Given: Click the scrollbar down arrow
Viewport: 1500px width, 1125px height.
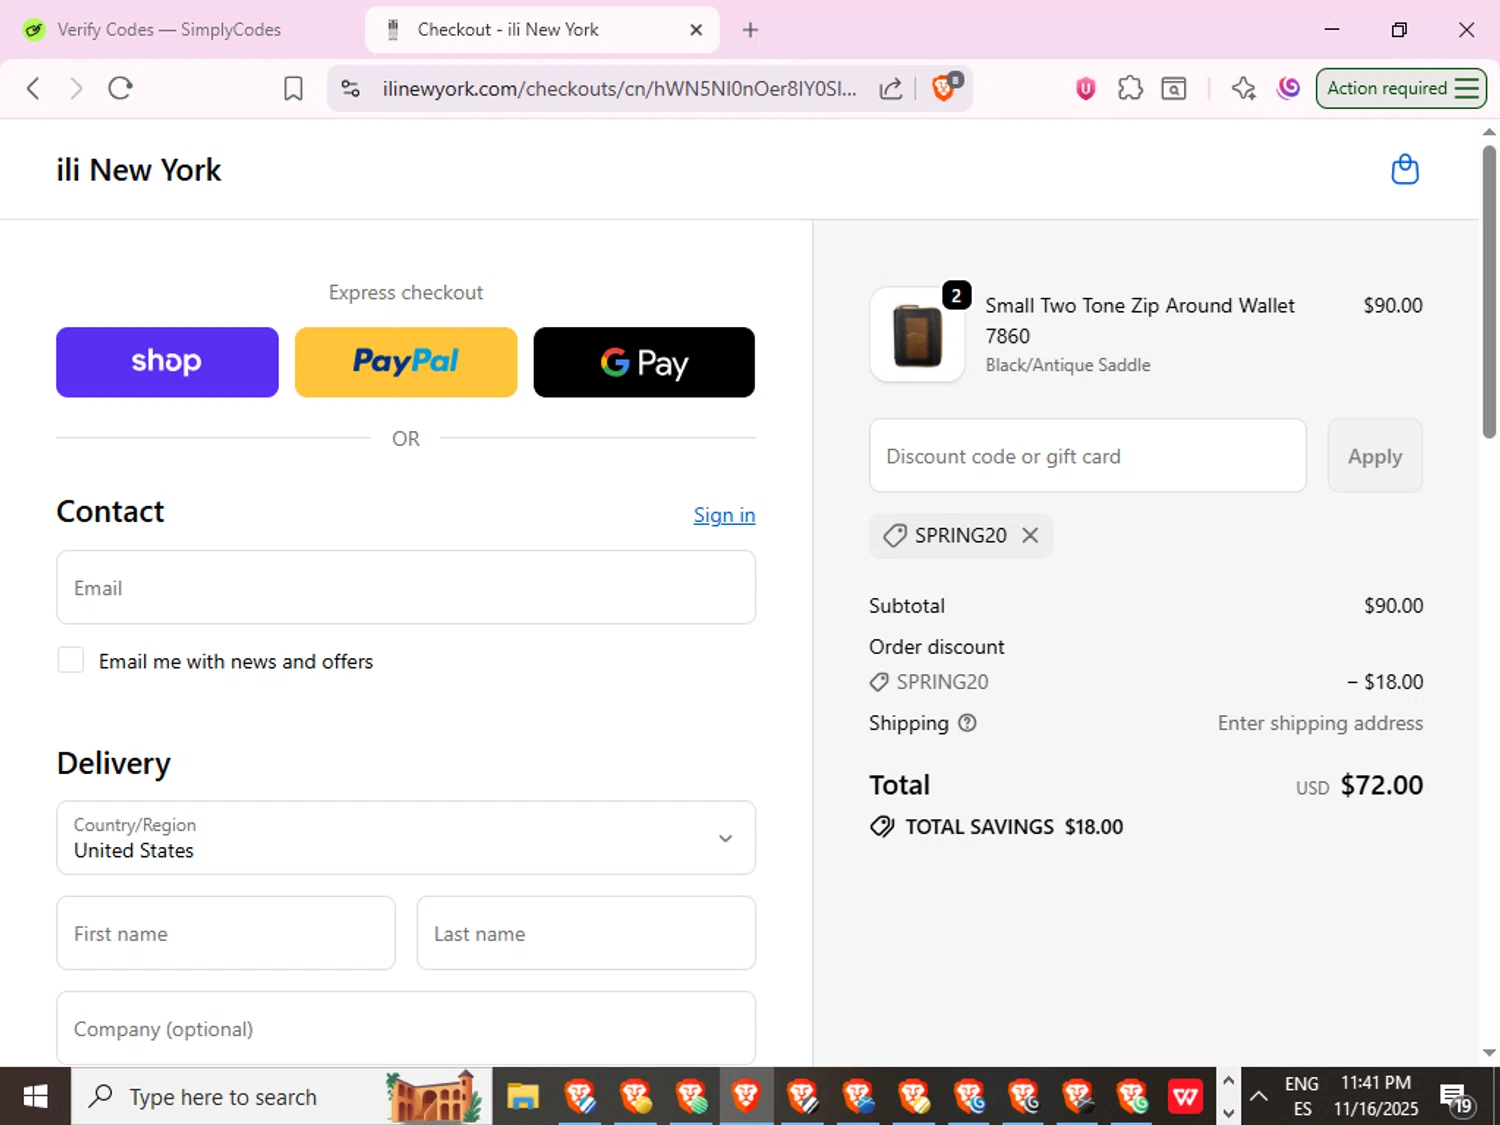Looking at the screenshot, I should 1489,1052.
